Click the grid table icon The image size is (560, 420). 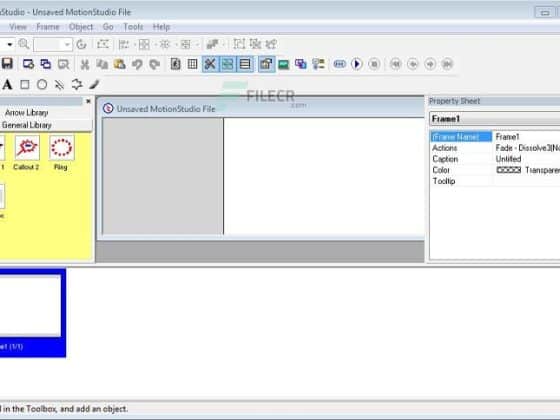coord(192,64)
